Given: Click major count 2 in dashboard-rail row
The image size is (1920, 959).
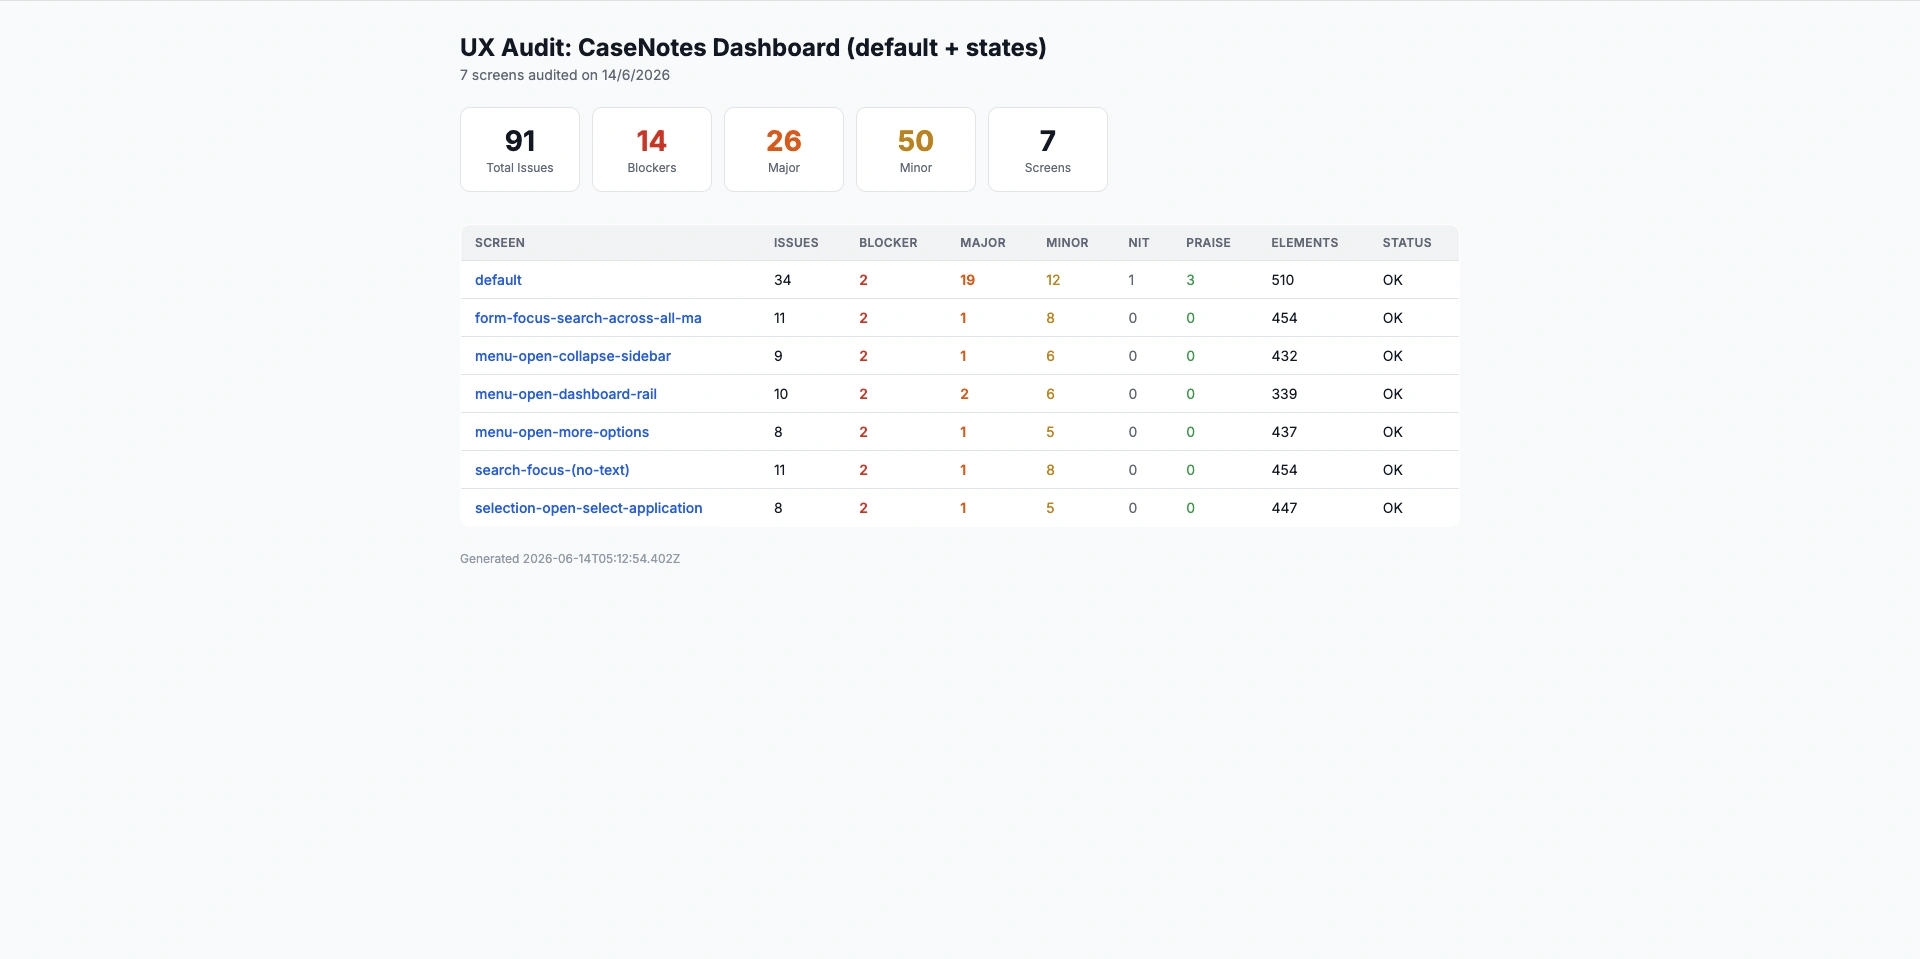Looking at the screenshot, I should click(x=964, y=394).
